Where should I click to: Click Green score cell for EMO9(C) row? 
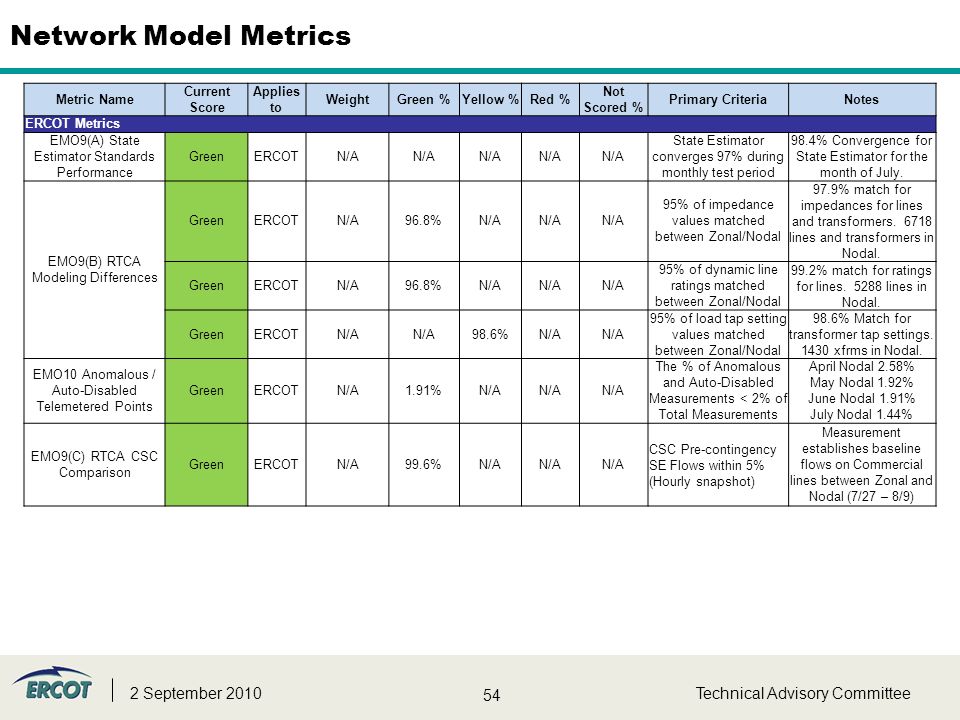coord(206,465)
